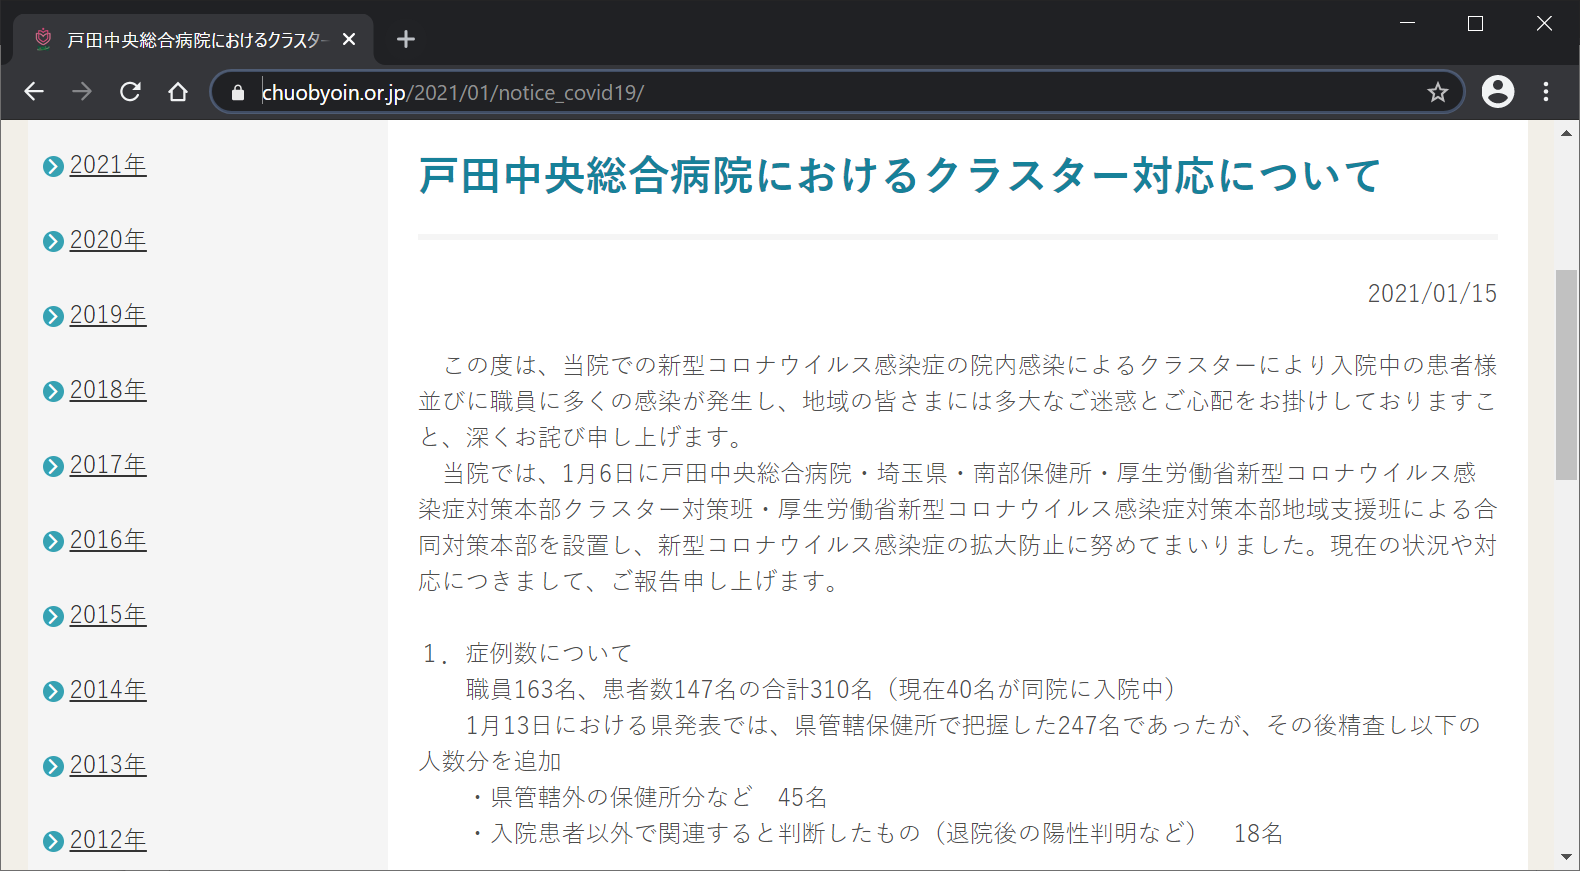Minimize the Chrome window
Screen dimensions: 1580x871
point(1407,24)
